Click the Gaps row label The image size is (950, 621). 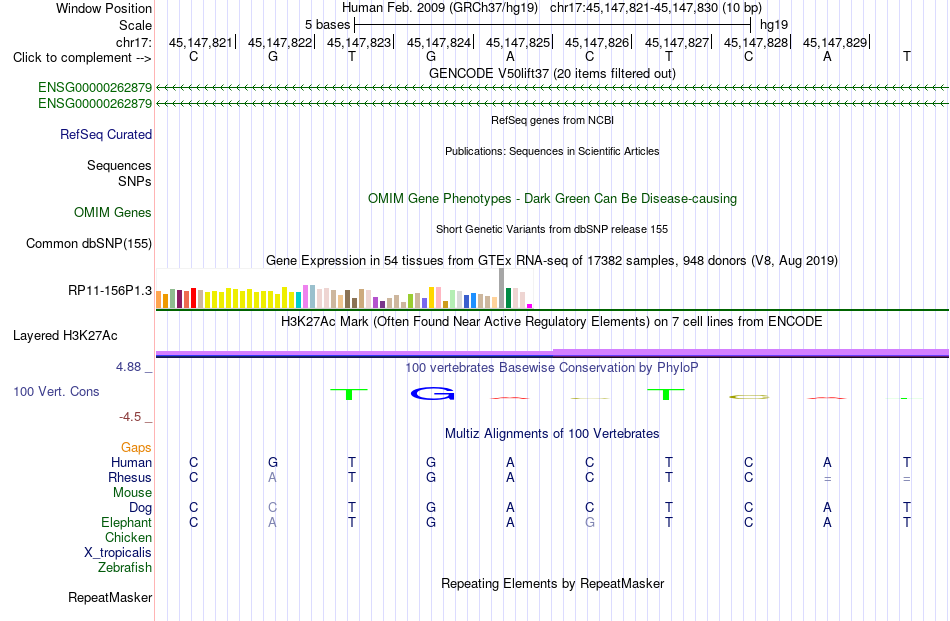click(x=136, y=447)
